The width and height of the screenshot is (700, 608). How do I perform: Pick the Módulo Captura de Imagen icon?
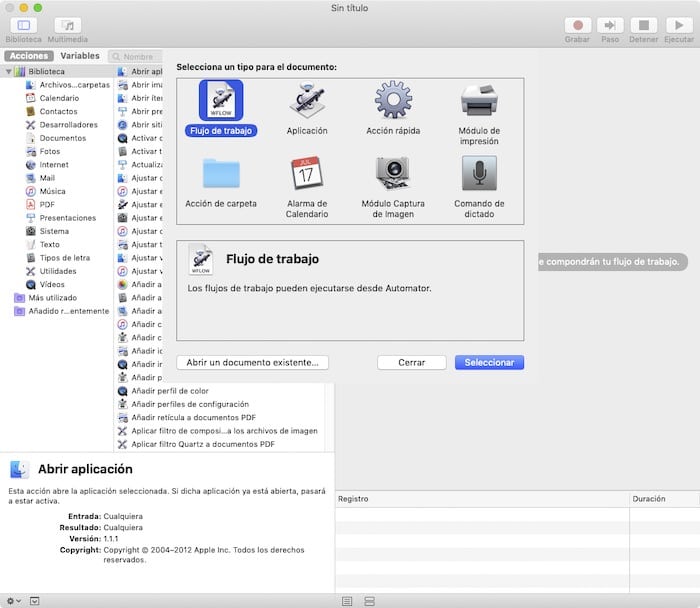click(393, 174)
